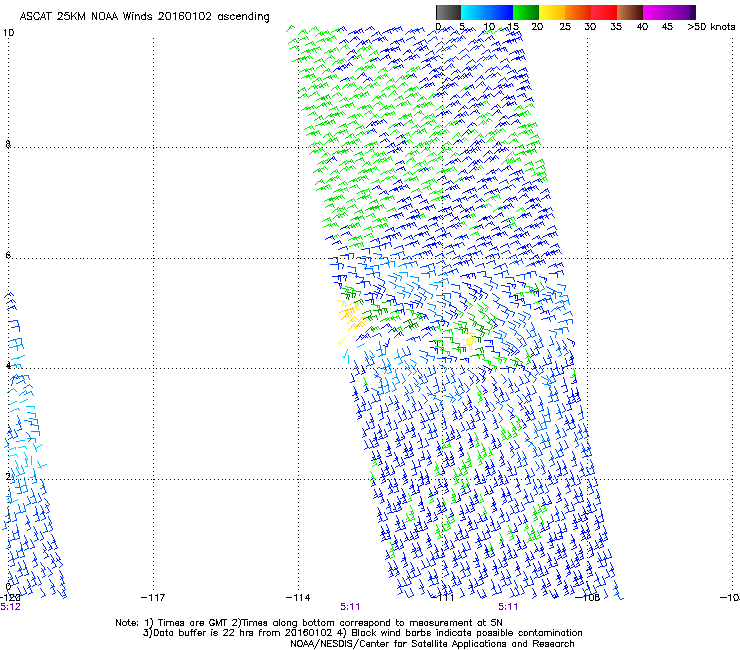The height and width of the screenshot is (650, 740).
Task: Click the cyan 5-10 knots legend color
Action: click(x=473, y=12)
